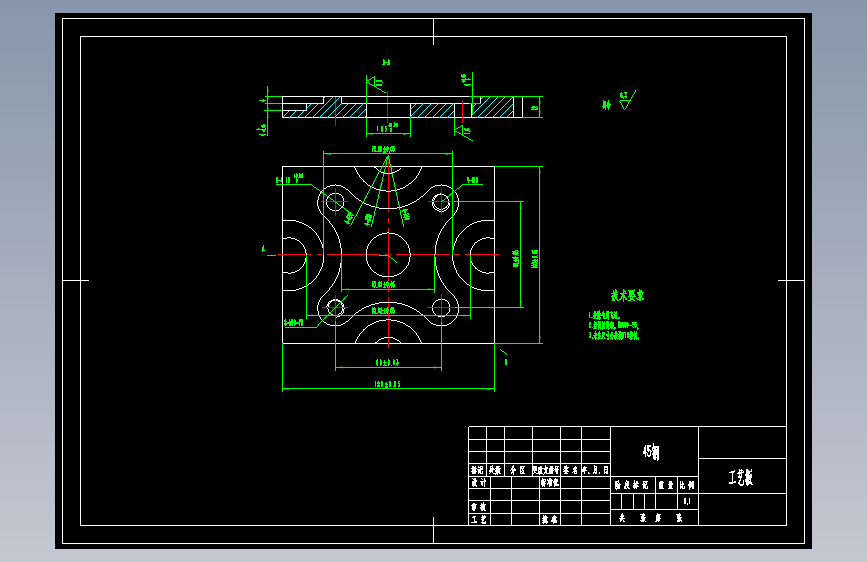Select the 标准化 cell in title block
Screen dimensions: 867x562
tap(550, 482)
